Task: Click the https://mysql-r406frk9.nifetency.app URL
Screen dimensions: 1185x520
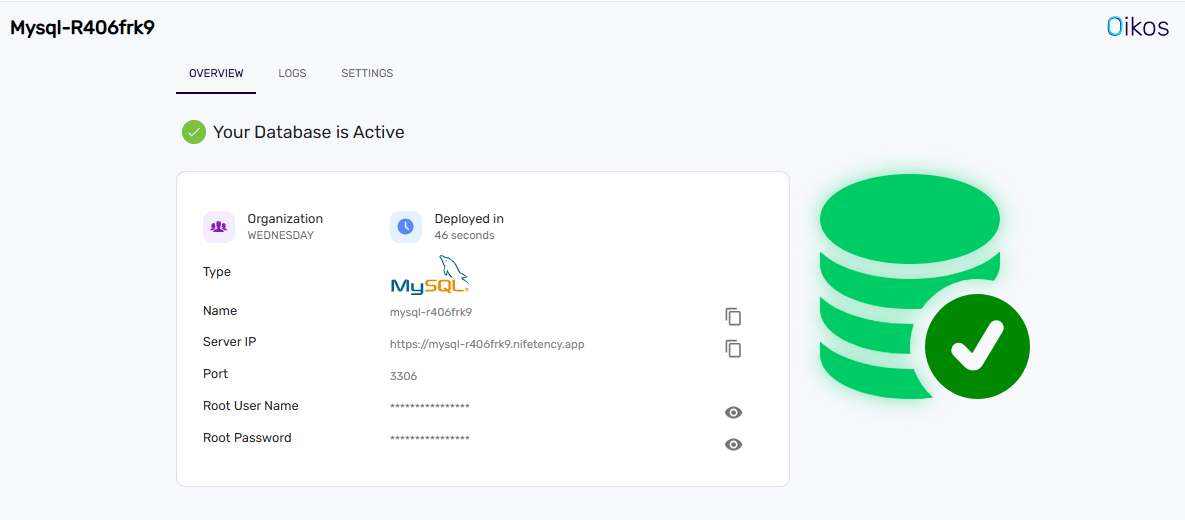Action: 487,344
